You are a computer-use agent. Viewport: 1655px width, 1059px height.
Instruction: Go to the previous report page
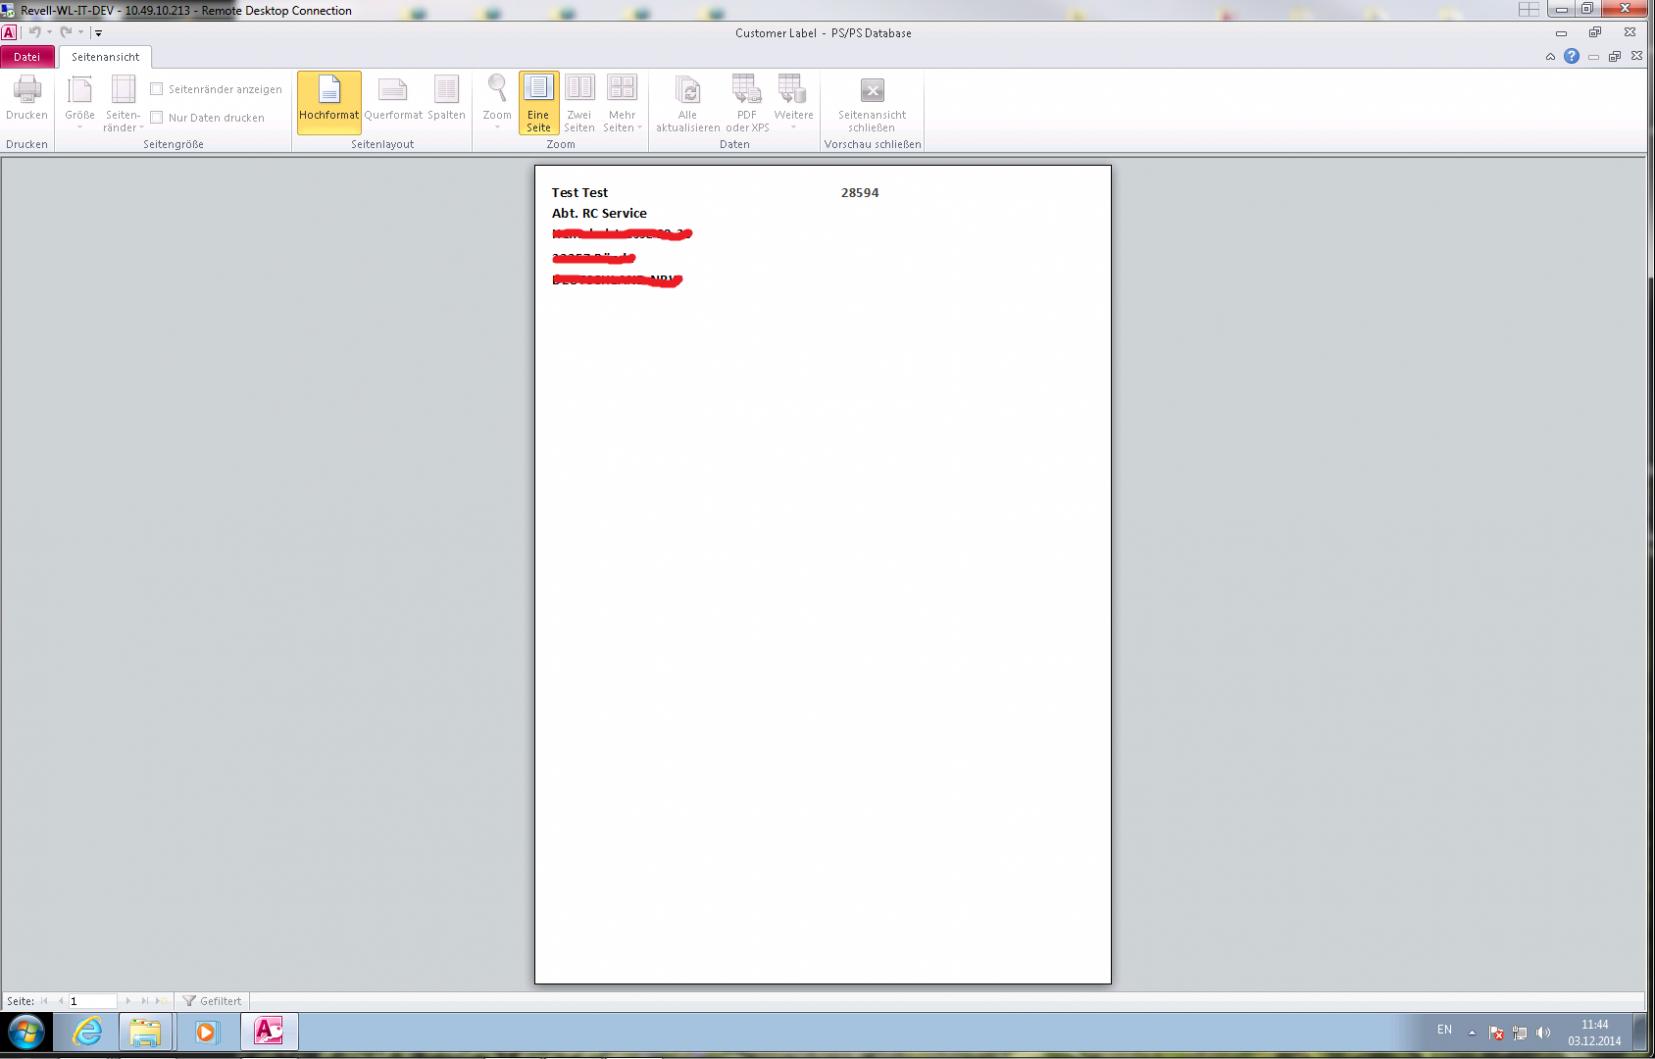(x=60, y=1001)
